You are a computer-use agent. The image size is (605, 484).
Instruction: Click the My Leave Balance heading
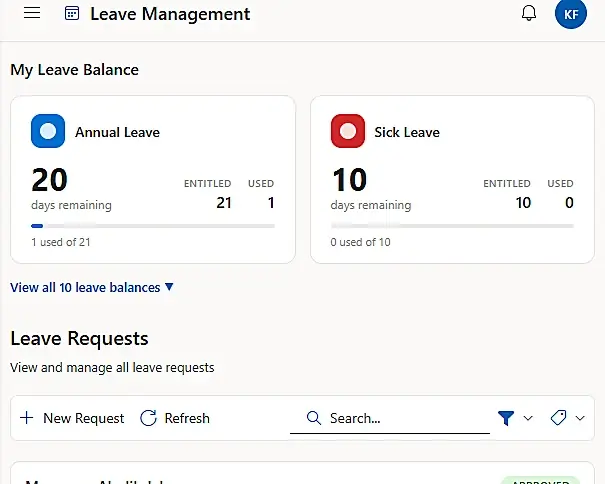[x=74, y=70]
